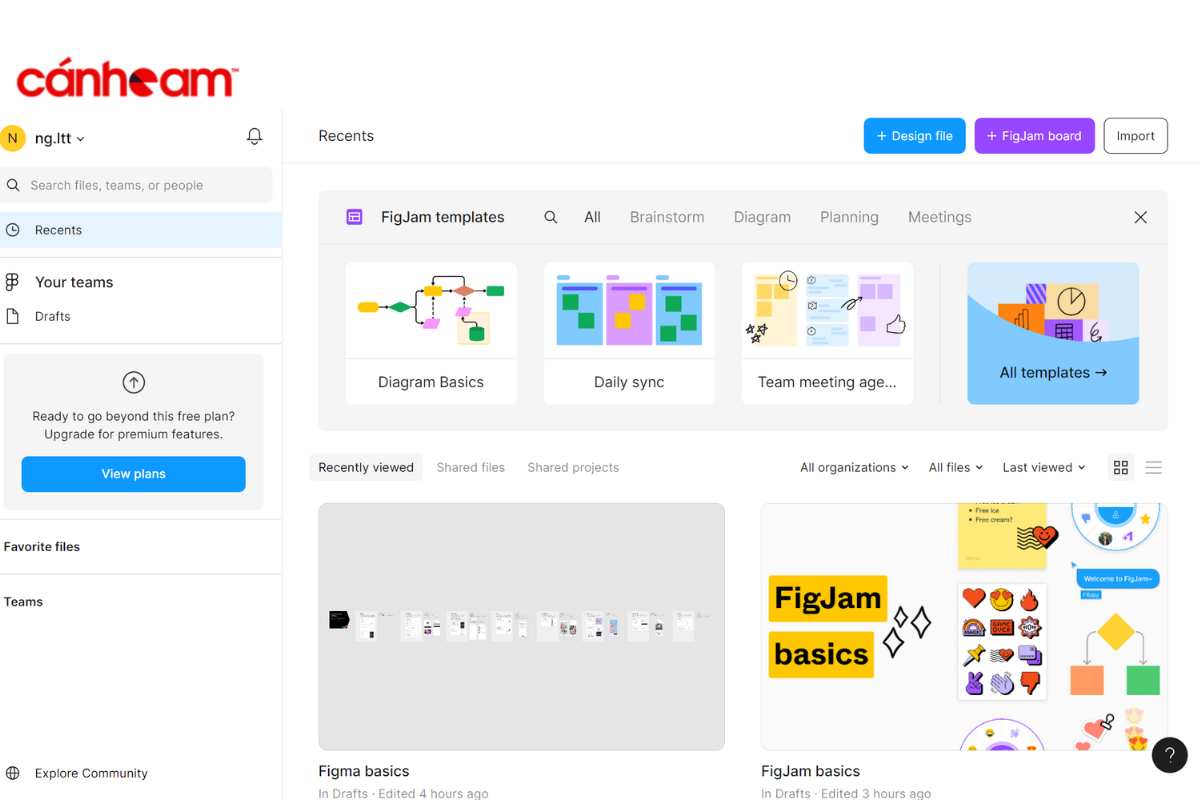1200x800 pixels.
Task: Create a new FigJam board
Action: pos(1034,136)
